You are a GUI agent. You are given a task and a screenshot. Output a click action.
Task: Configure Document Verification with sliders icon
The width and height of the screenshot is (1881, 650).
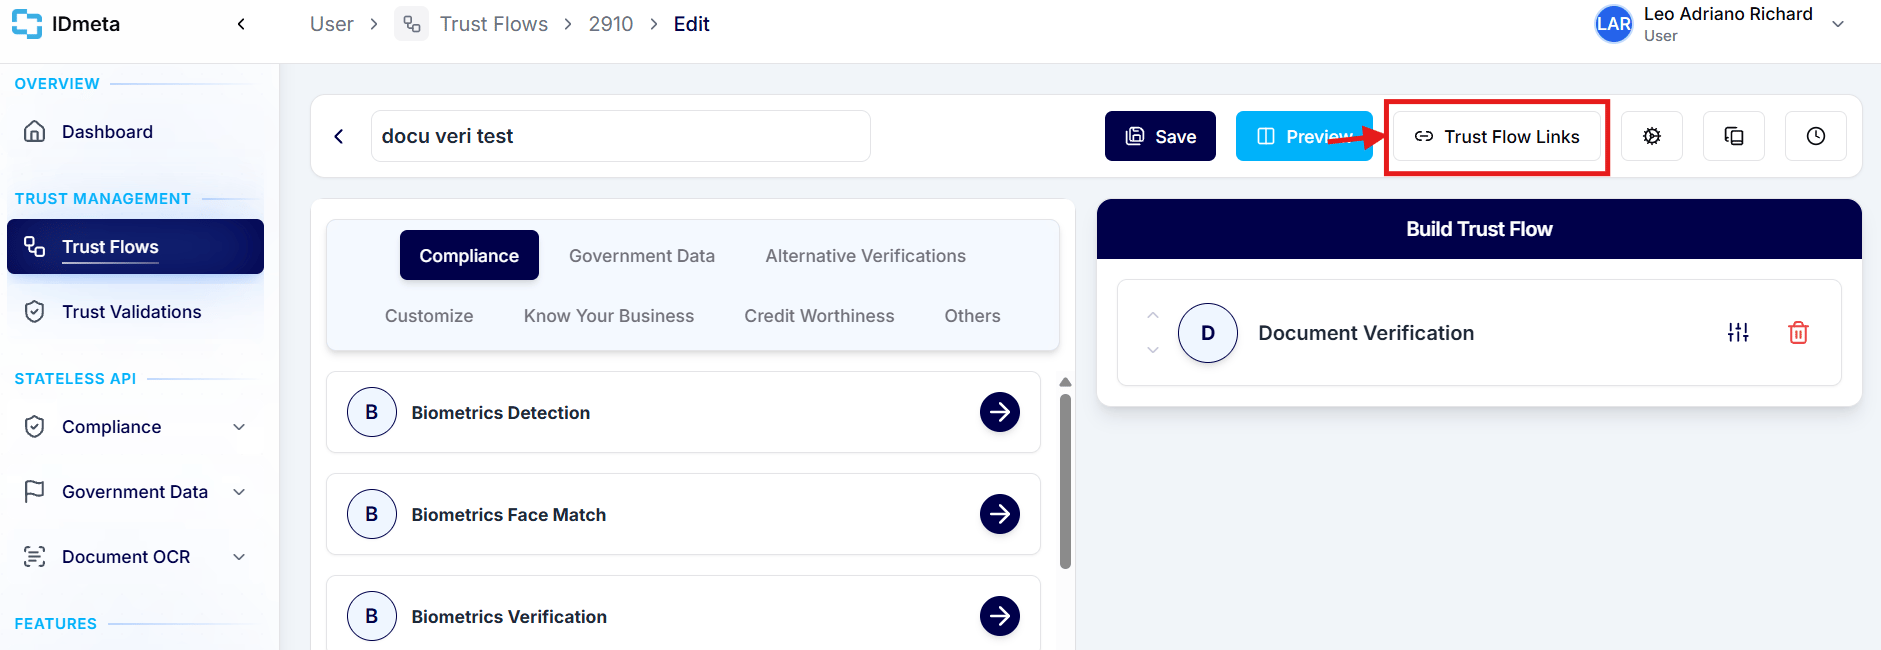pyautogui.click(x=1738, y=333)
